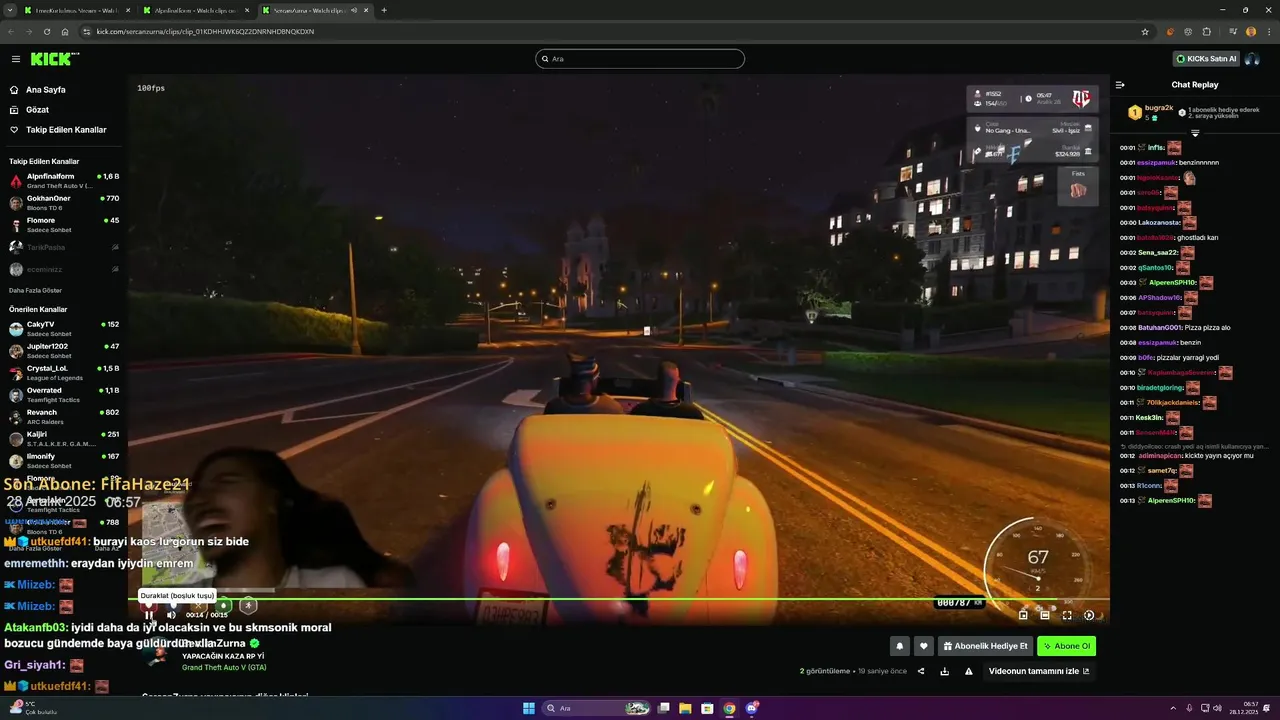The height and width of the screenshot is (720, 1280).
Task: Open Overrated Teamfight Tactics channel
Action: 64,395
